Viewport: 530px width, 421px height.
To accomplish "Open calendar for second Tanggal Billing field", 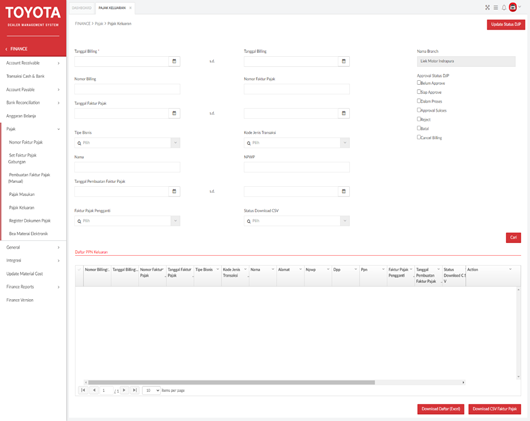I will point(343,61).
